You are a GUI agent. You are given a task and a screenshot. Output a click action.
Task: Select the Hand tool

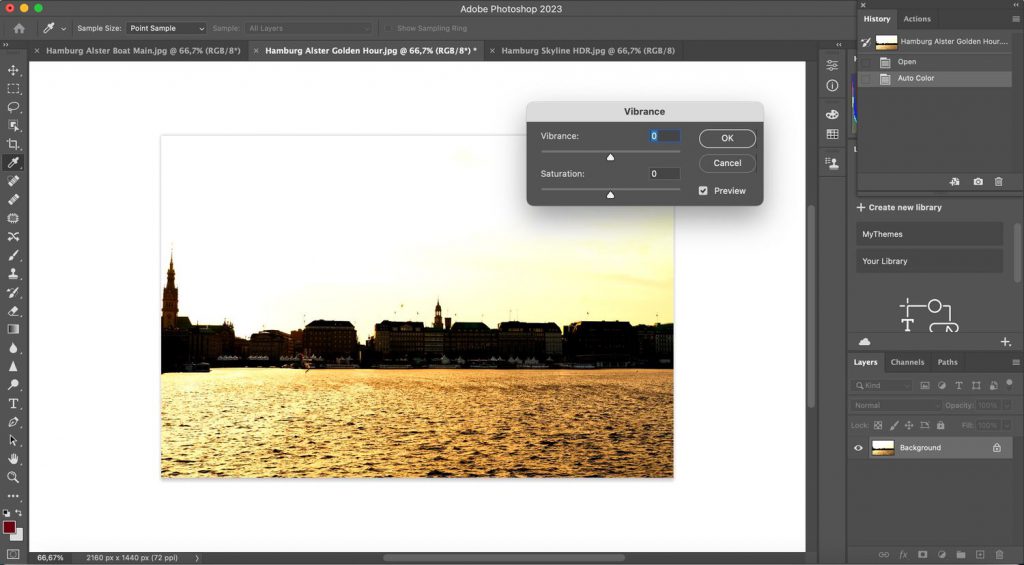13,459
